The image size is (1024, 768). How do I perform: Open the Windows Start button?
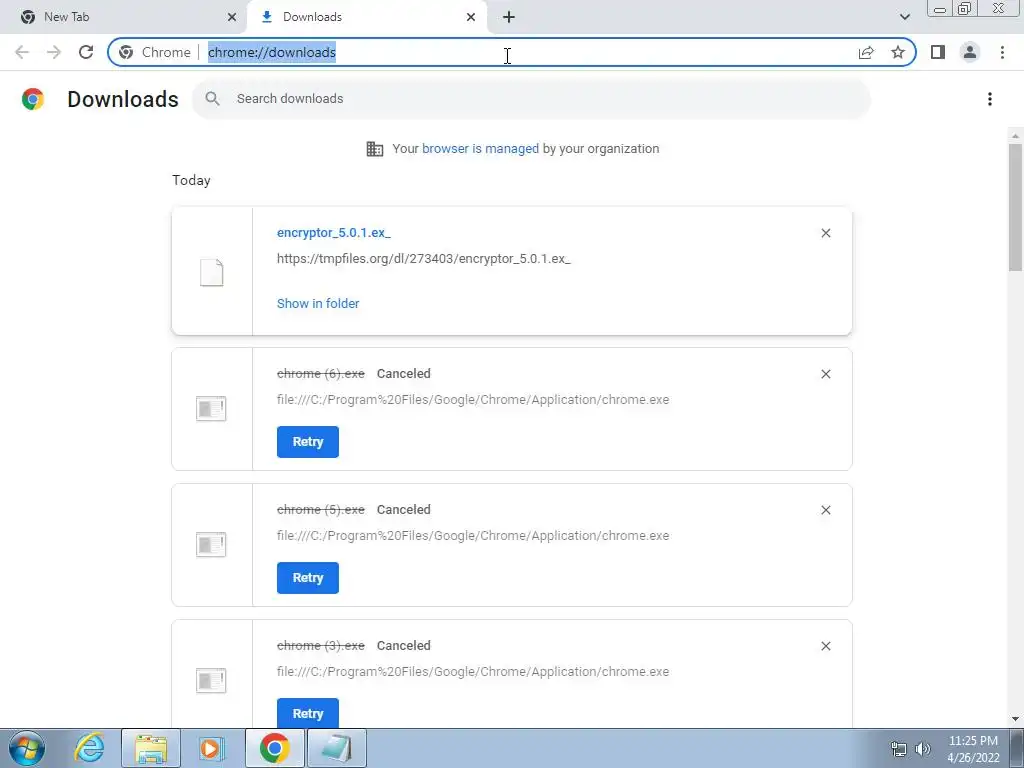point(27,748)
